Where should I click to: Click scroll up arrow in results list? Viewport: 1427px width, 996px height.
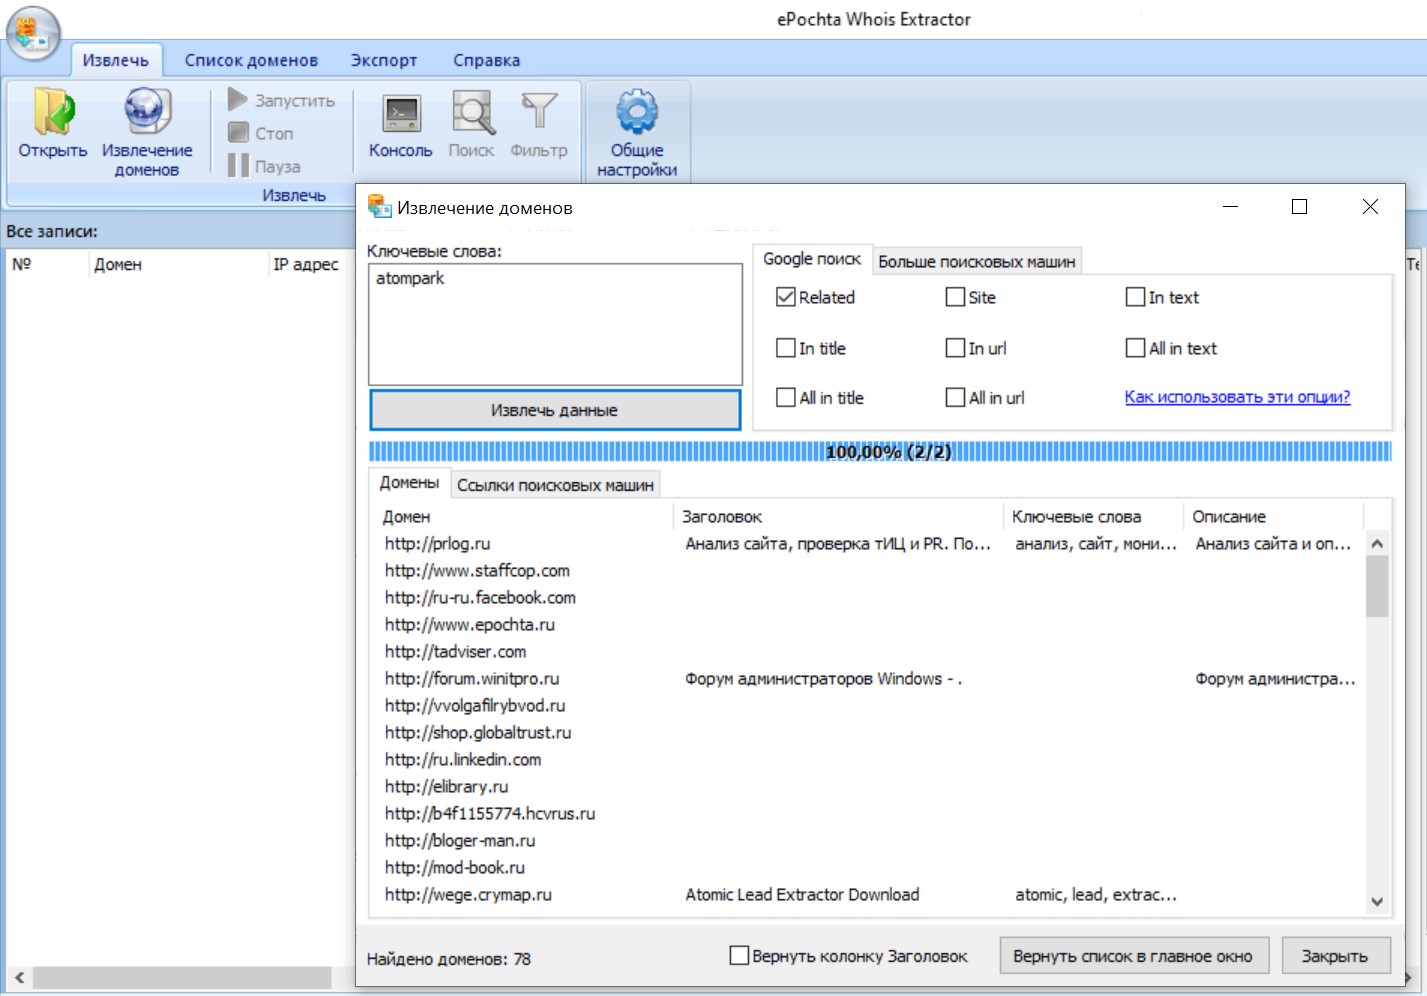pyautogui.click(x=1377, y=543)
